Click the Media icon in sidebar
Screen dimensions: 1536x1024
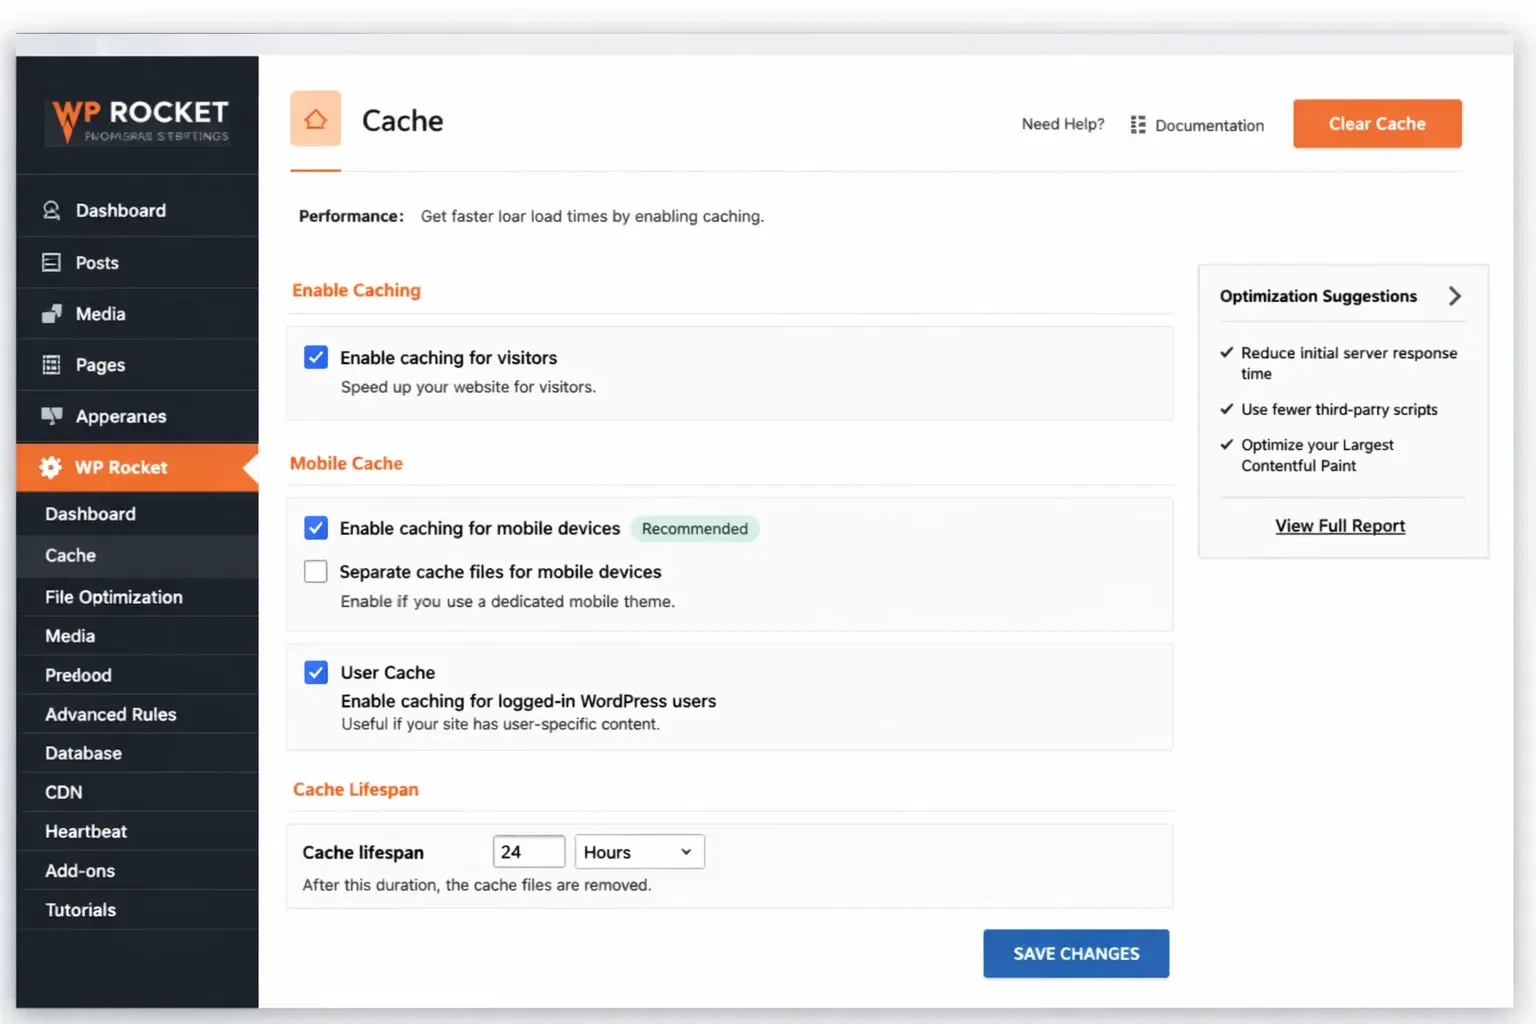pyautogui.click(x=51, y=314)
